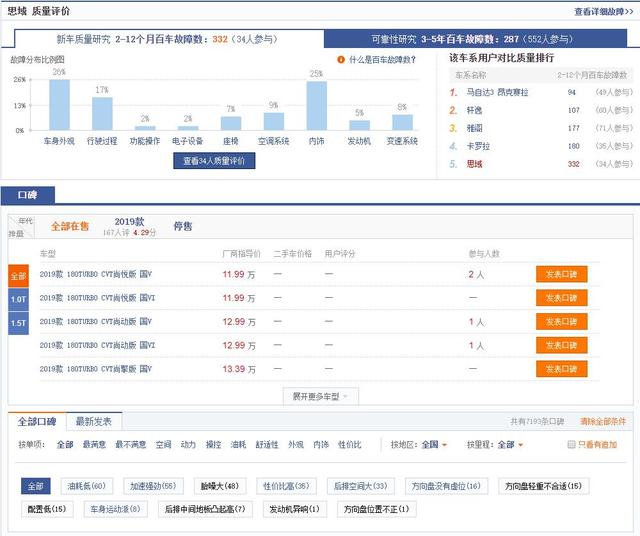The height and width of the screenshot is (536, 640).
Task: Click 发表口碑 for 尚悦版 国VI row
Action: coord(562,298)
